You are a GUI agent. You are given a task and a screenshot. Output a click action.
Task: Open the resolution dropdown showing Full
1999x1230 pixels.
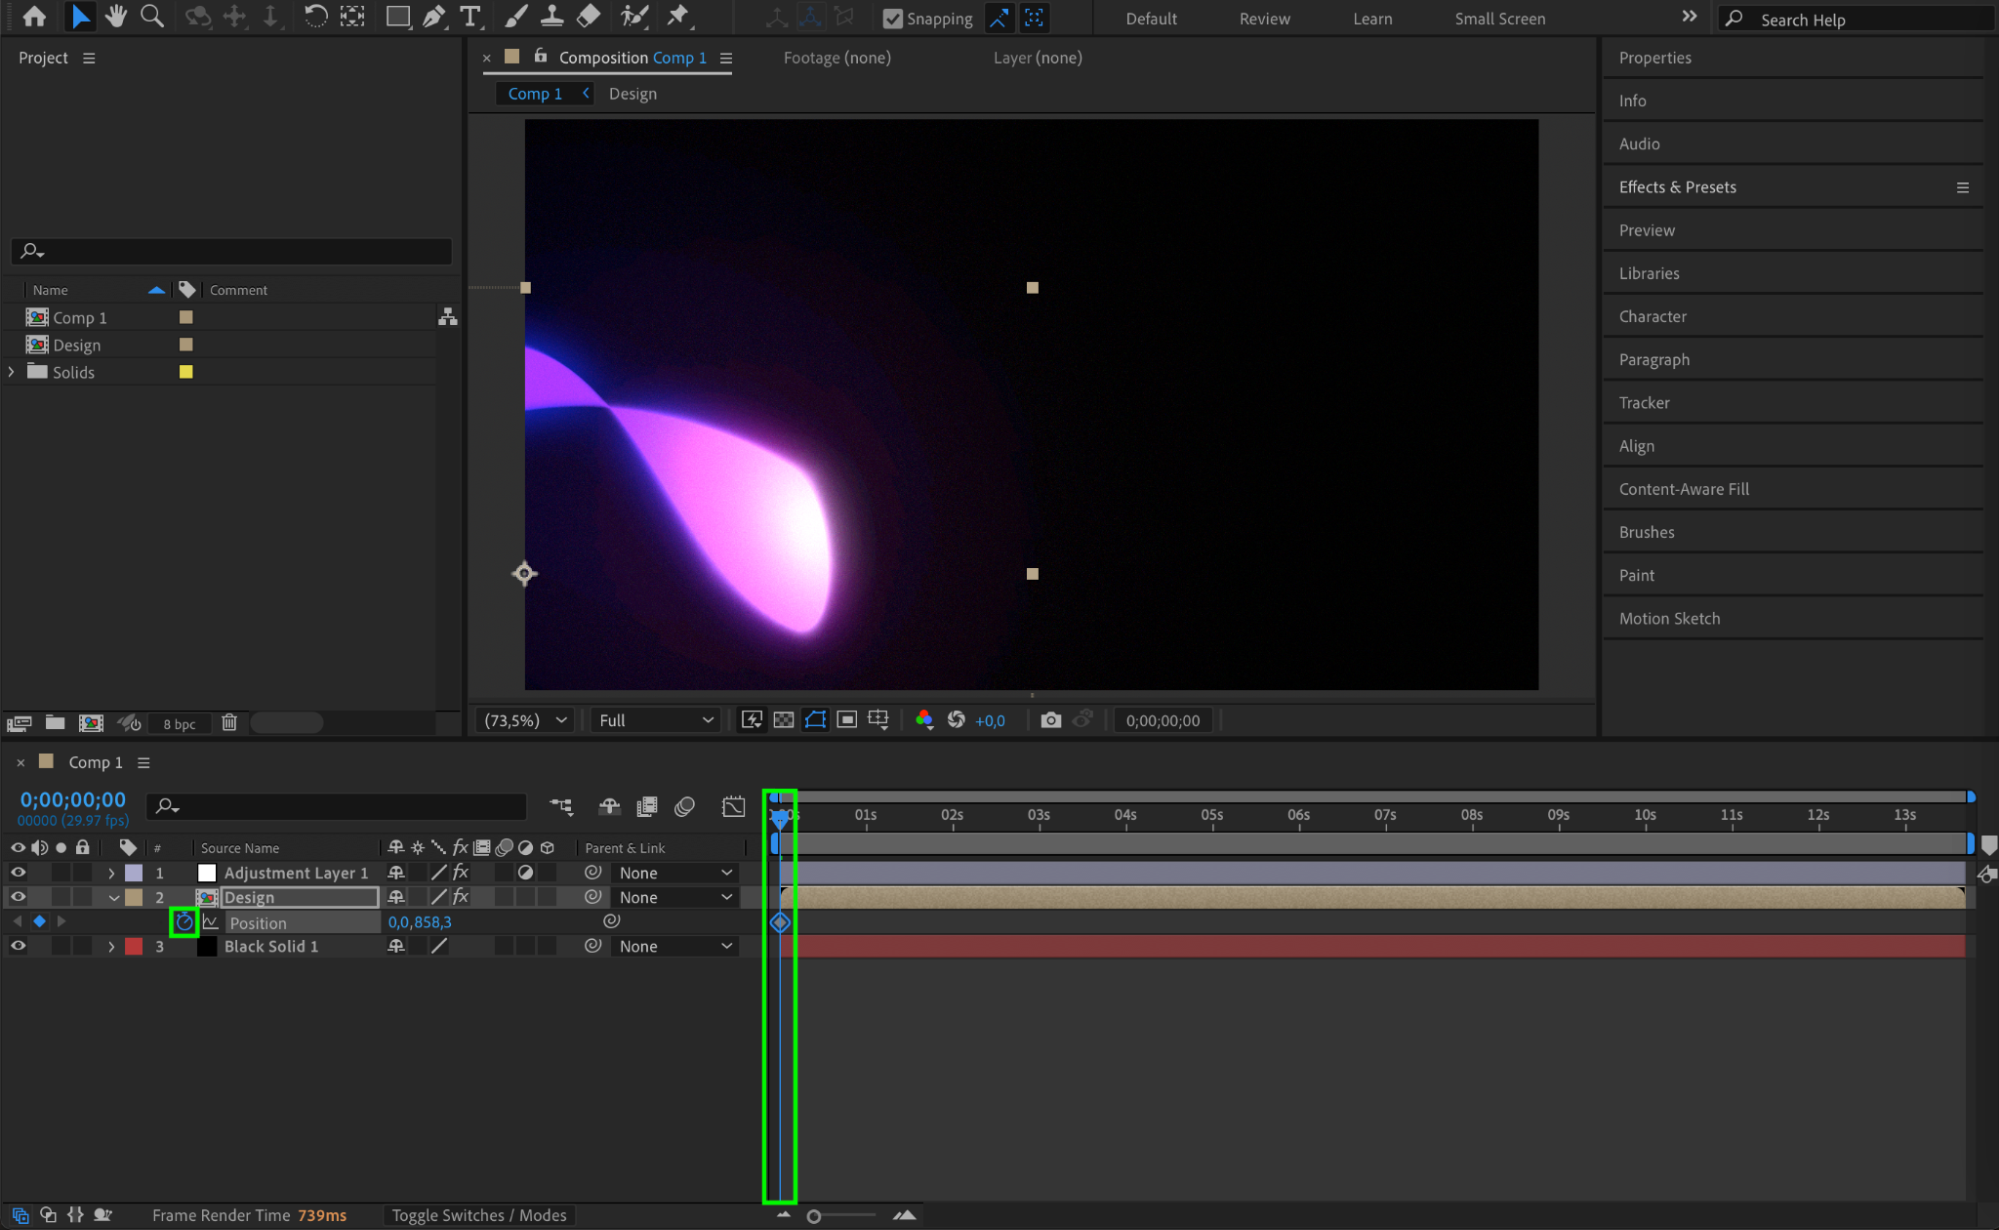(x=656, y=720)
